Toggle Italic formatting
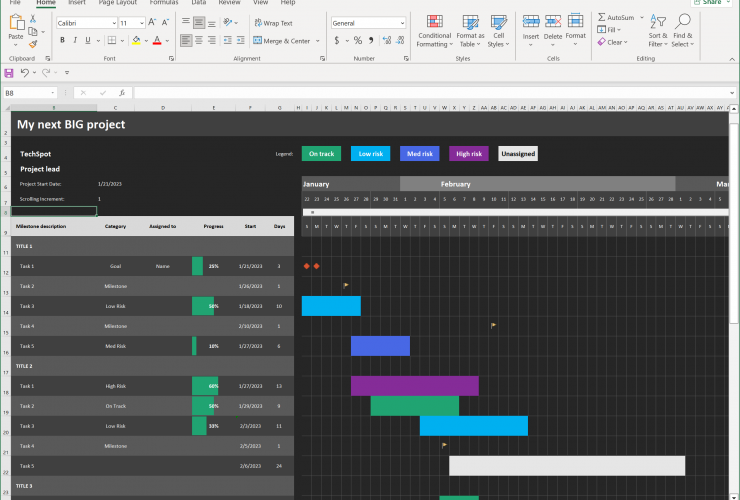This screenshot has width=740, height=500. coord(76,41)
